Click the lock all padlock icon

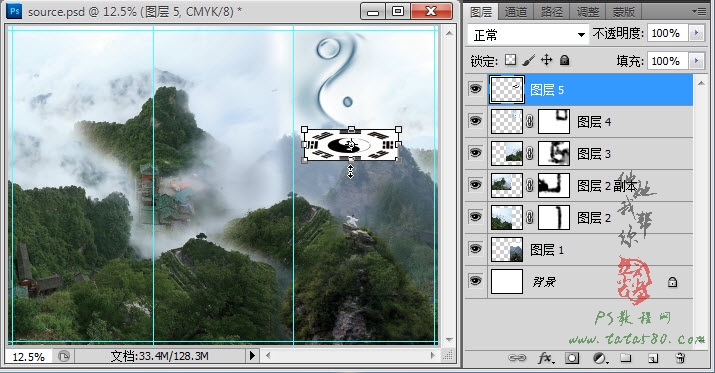565,60
